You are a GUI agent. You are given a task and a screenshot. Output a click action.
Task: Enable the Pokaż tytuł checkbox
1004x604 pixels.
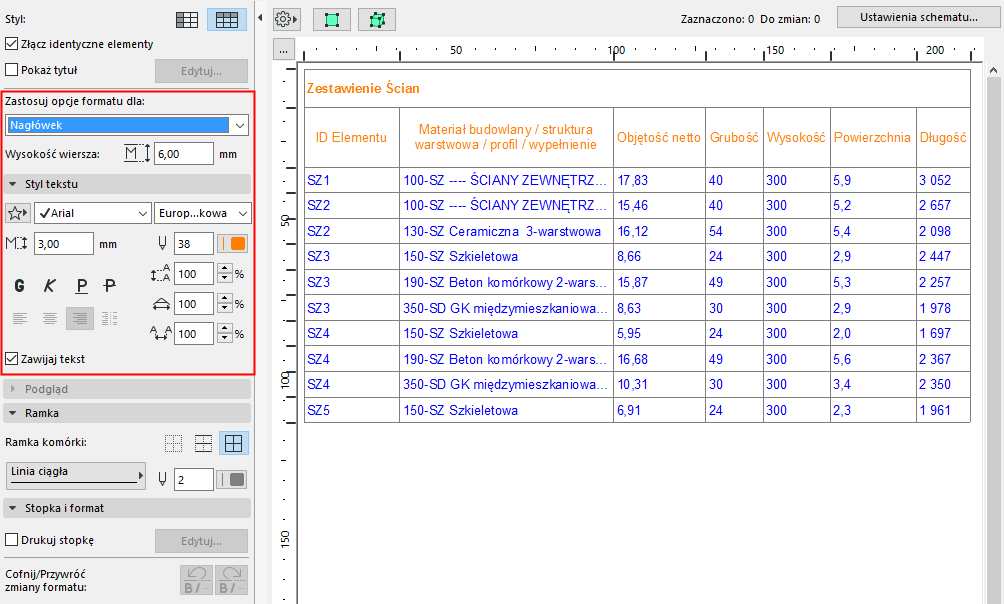click(x=12, y=70)
